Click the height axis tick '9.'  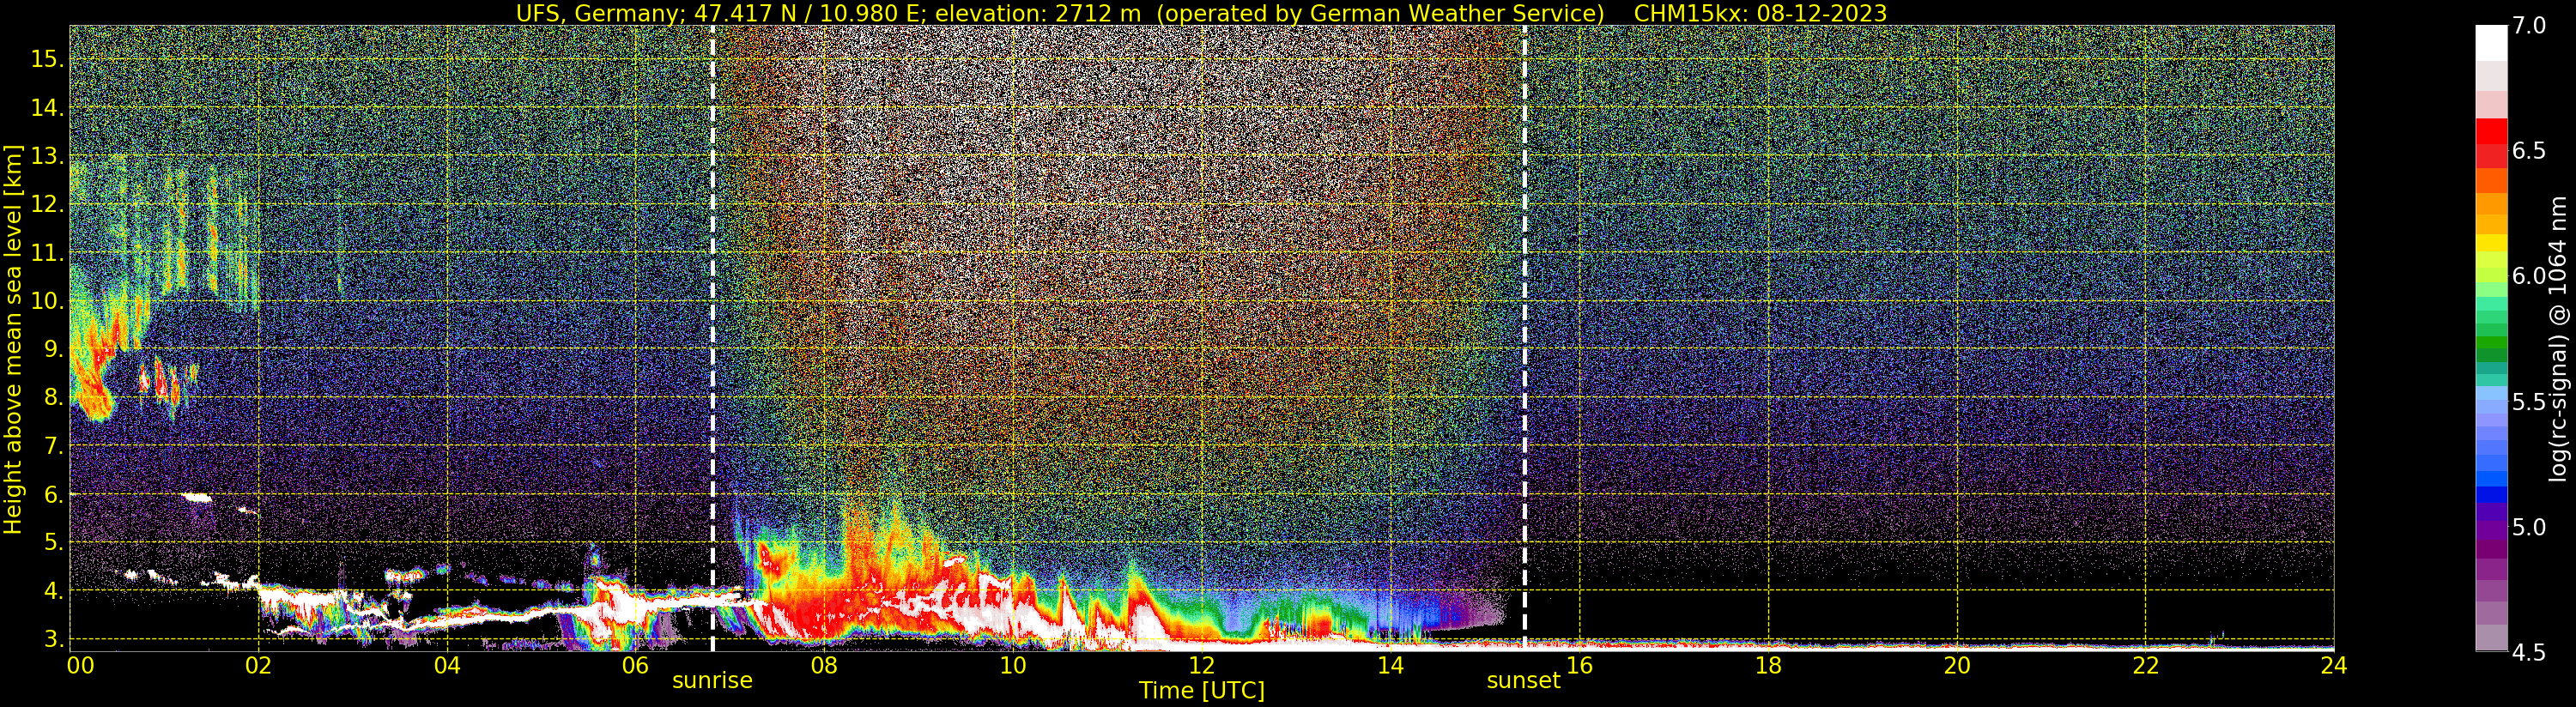click(54, 349)
